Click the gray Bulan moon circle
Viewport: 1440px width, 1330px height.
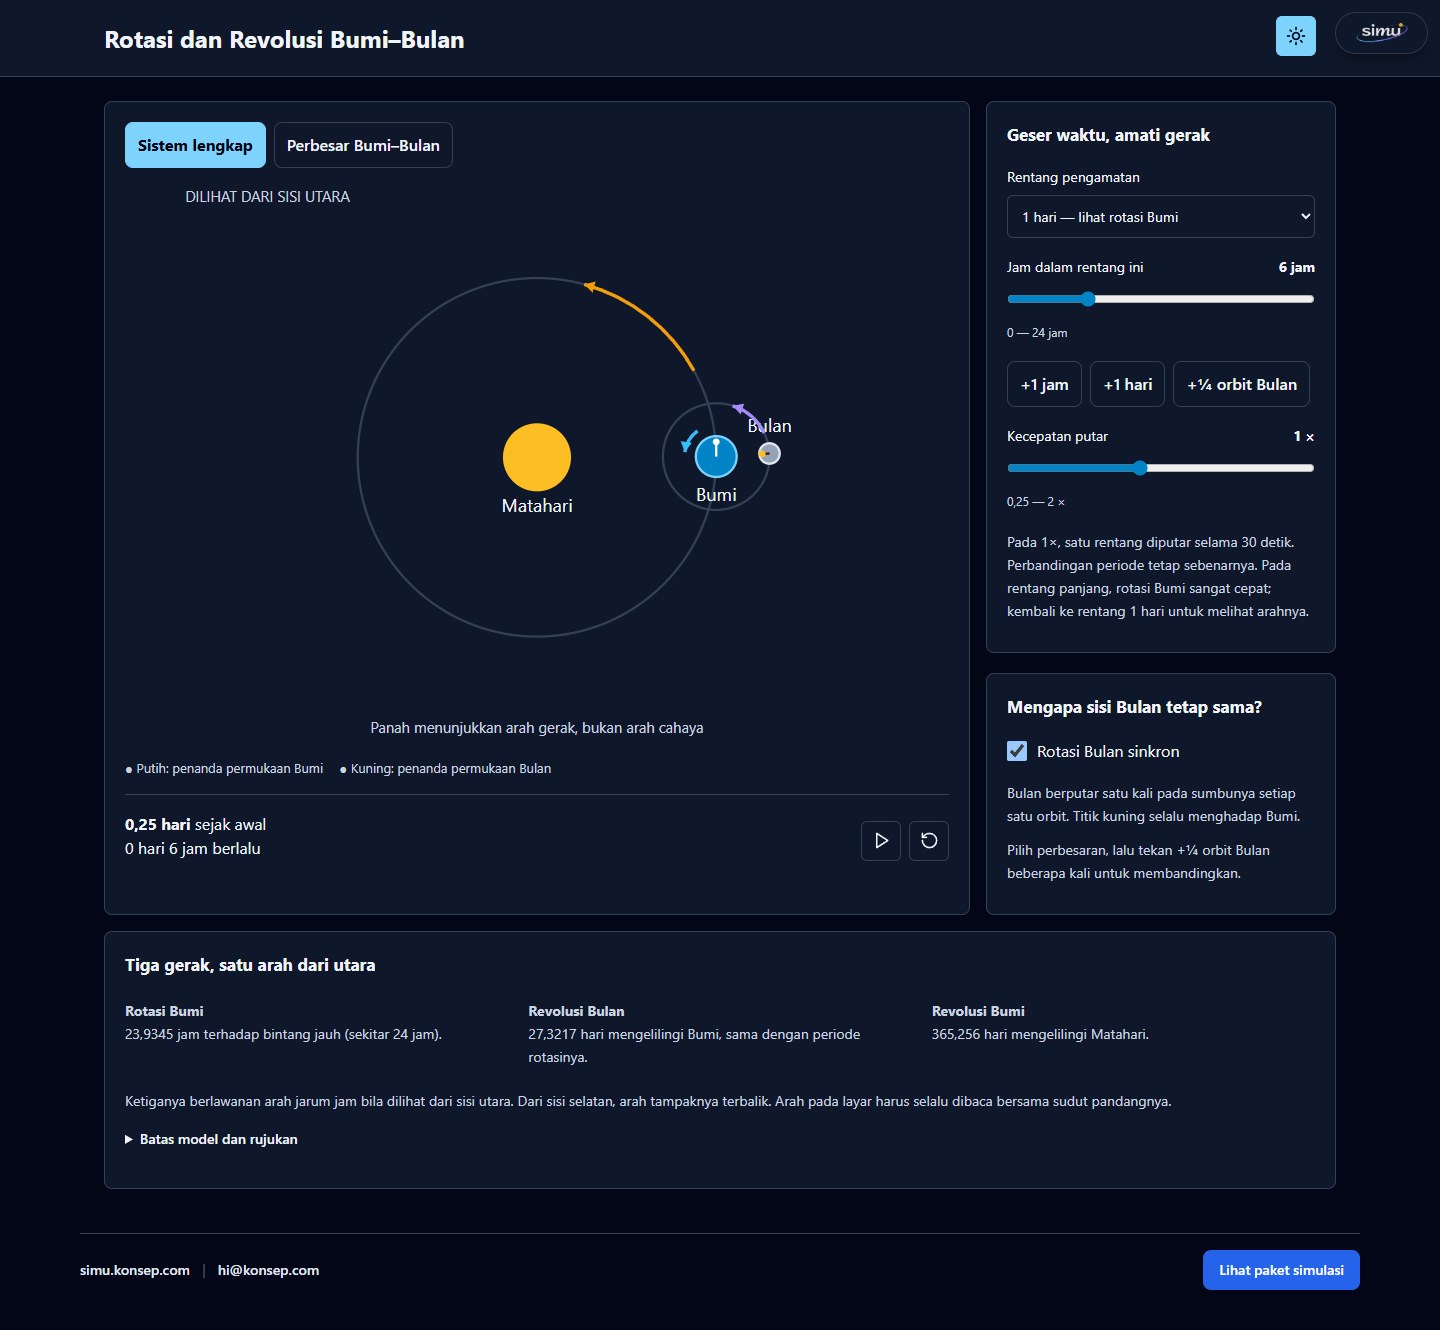[x=769, y=454]
